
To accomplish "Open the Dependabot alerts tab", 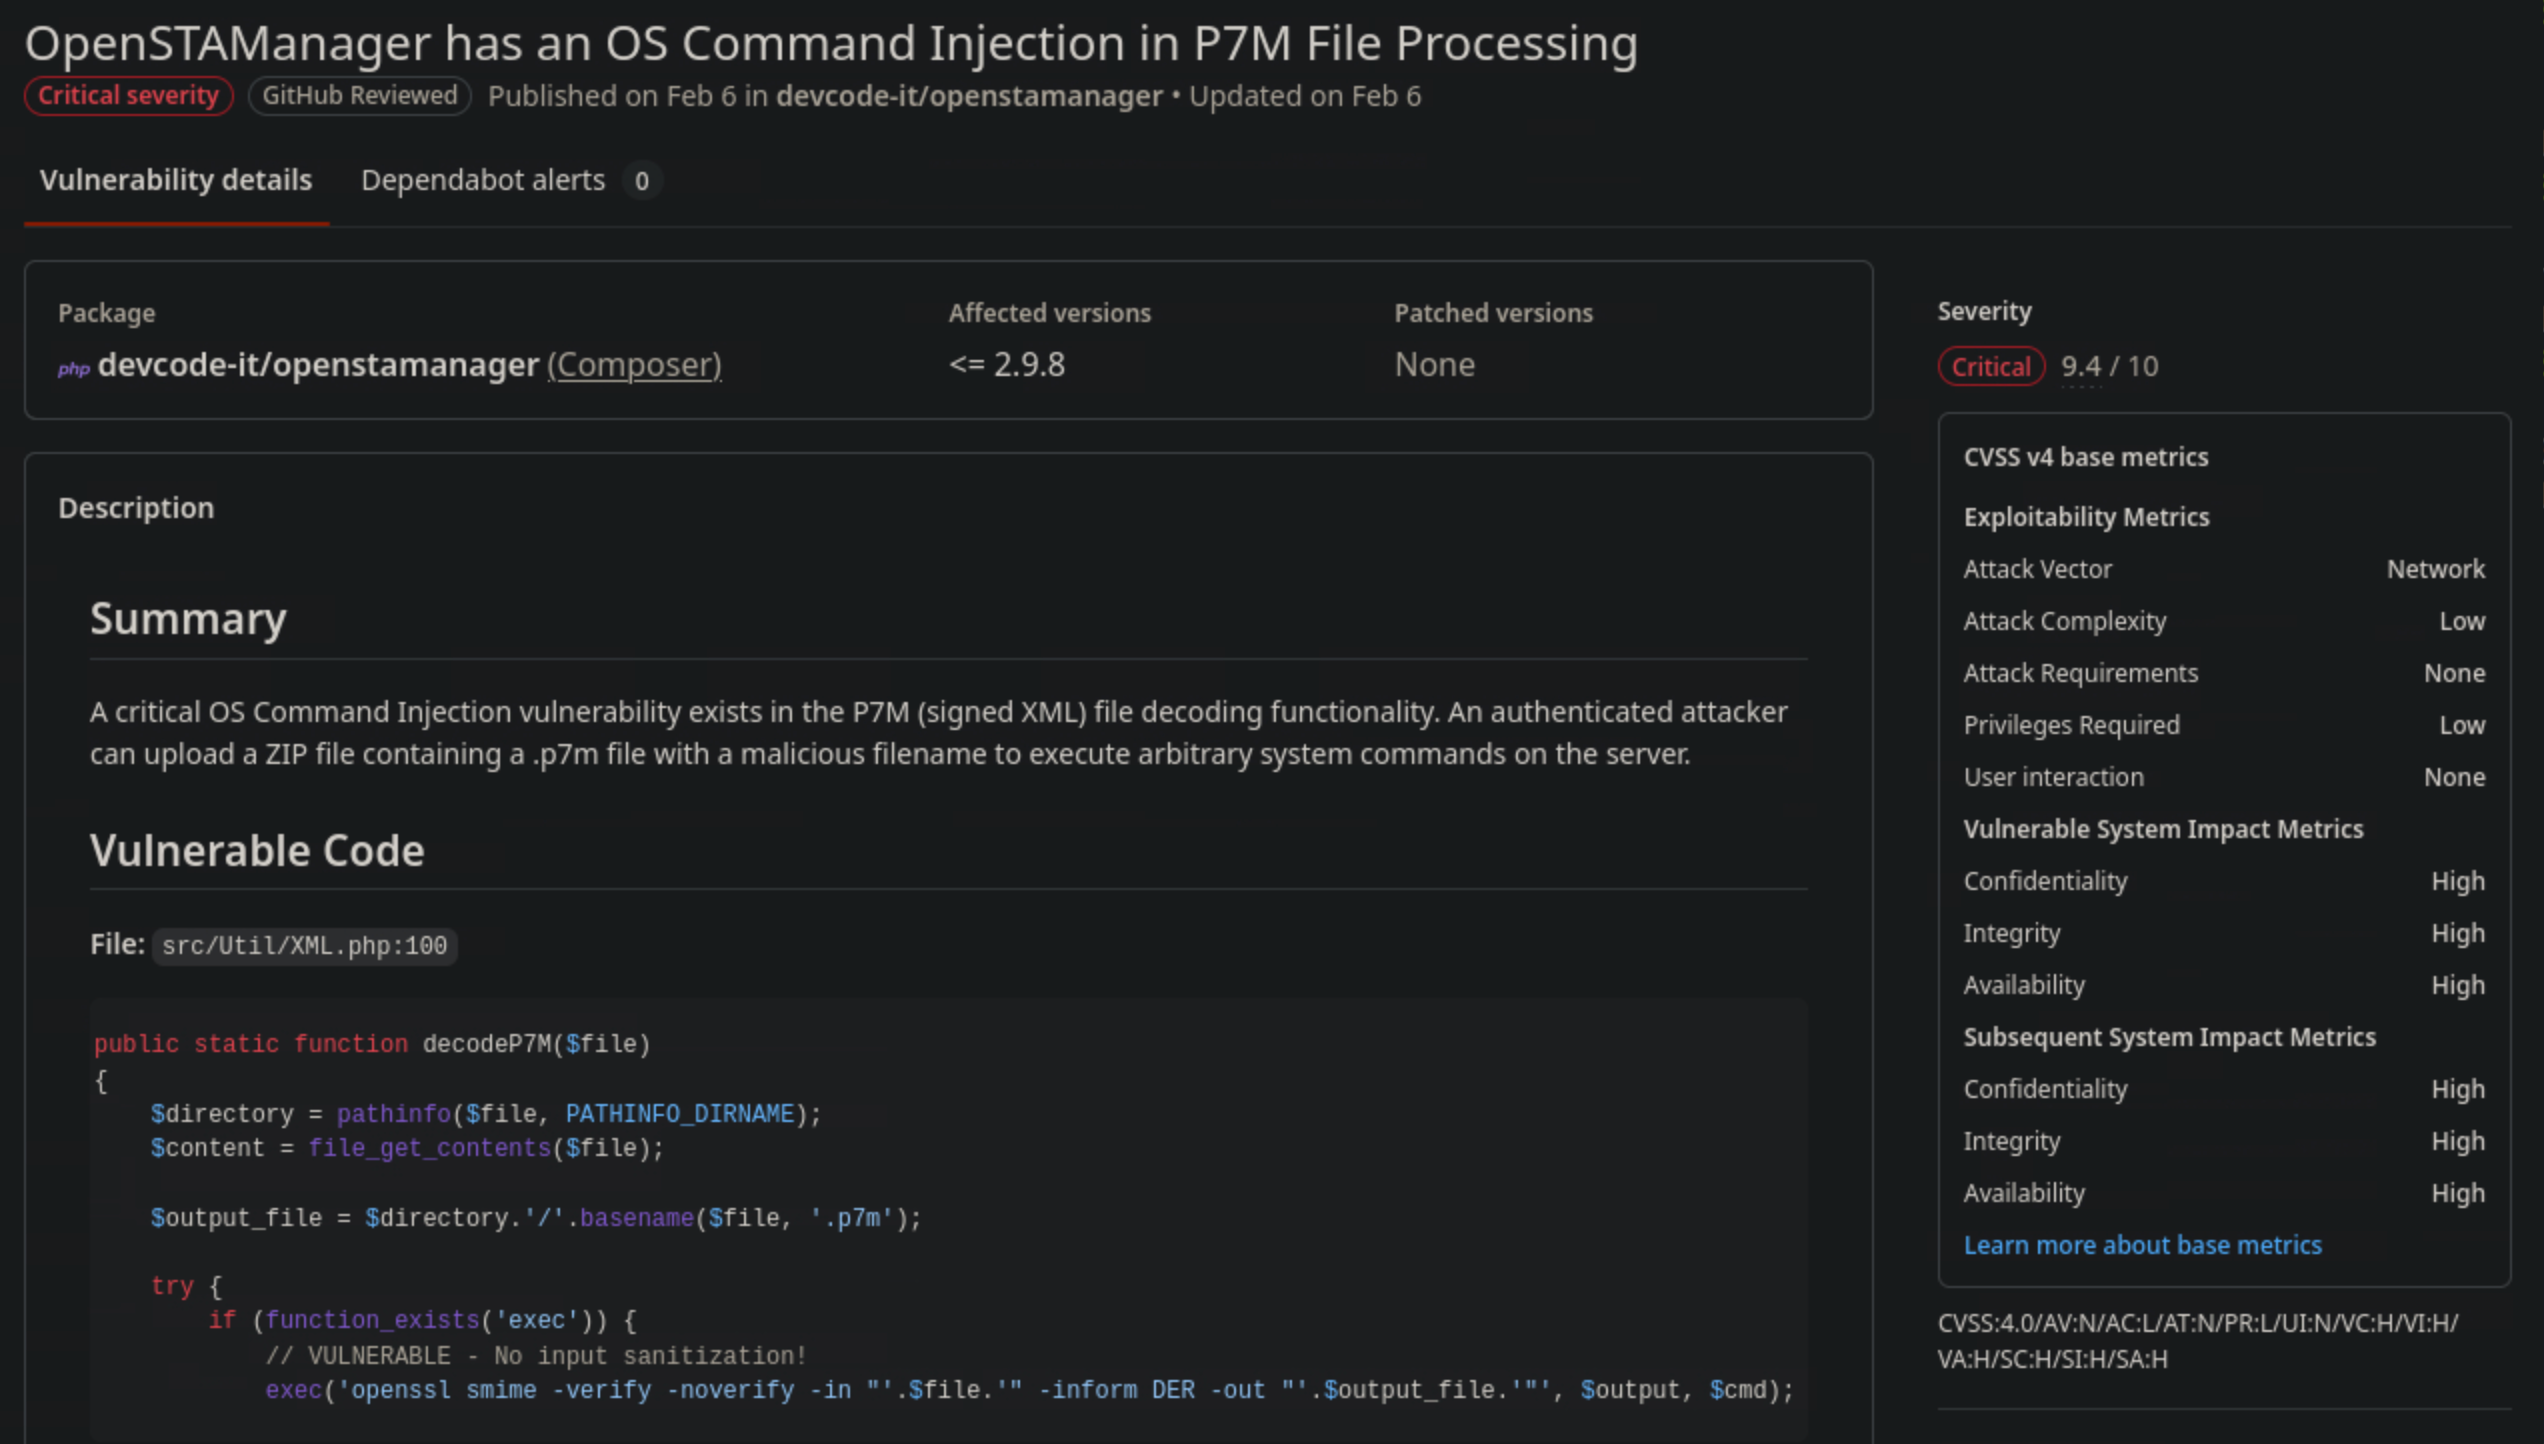I will tap(483, 180).
